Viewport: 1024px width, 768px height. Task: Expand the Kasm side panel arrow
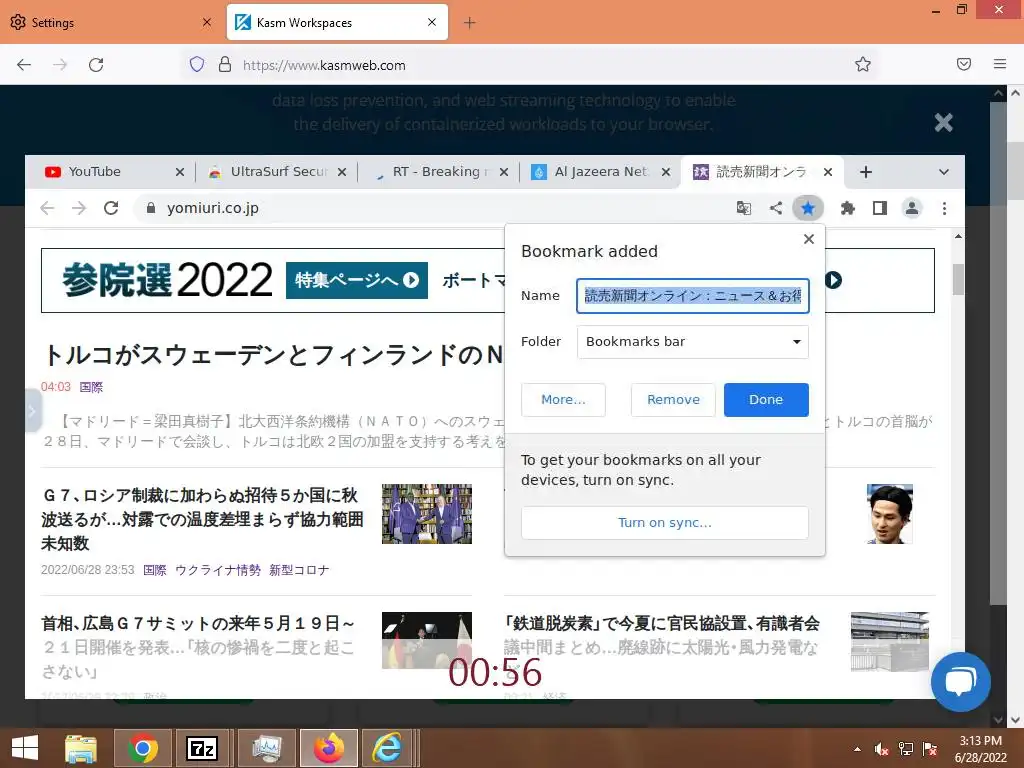pos(33,411)
